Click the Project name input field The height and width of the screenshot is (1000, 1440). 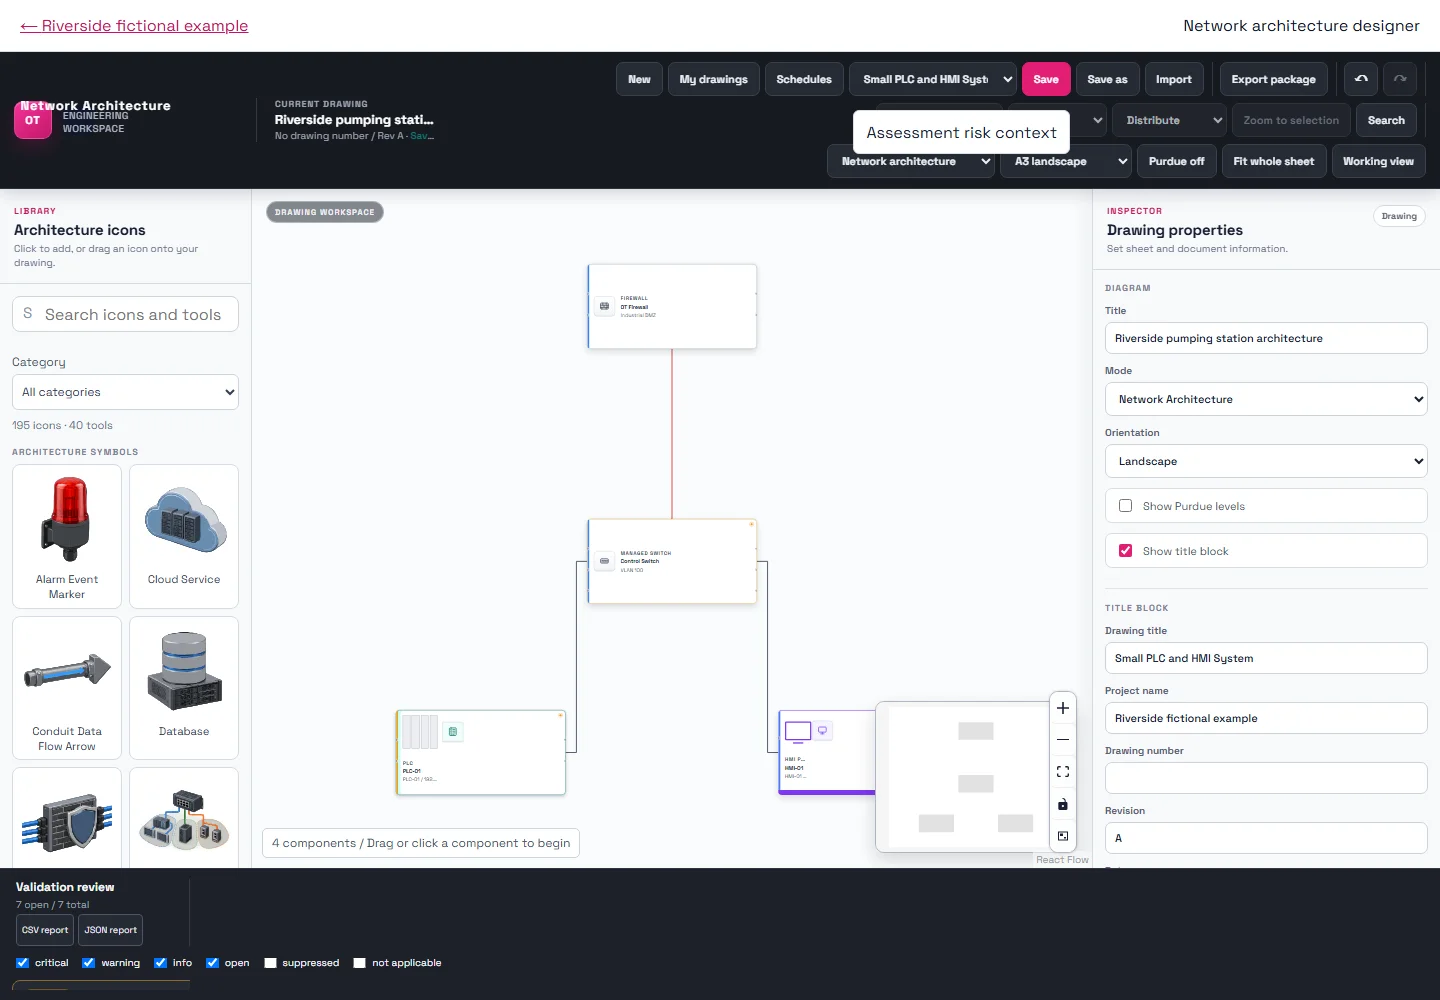1266,718
